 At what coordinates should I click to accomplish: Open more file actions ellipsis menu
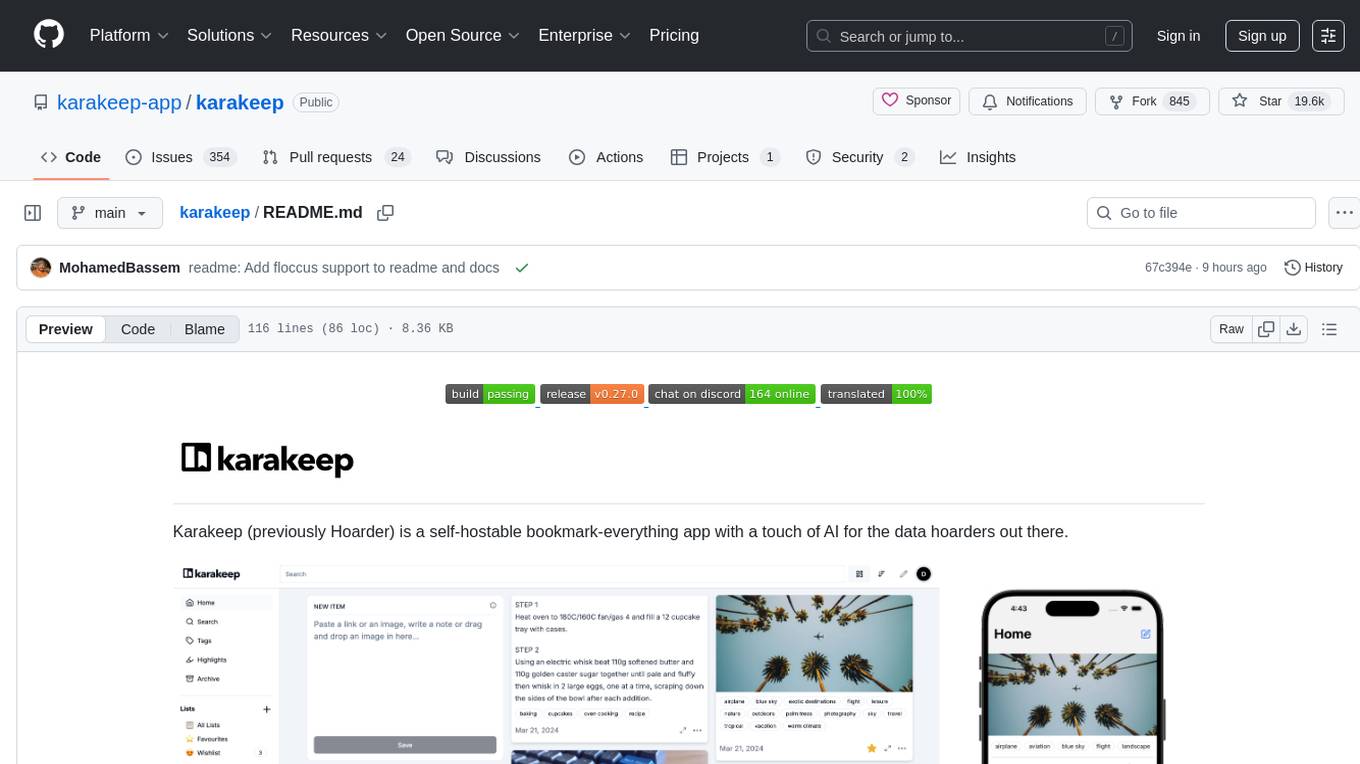(x=1344, y=213)
